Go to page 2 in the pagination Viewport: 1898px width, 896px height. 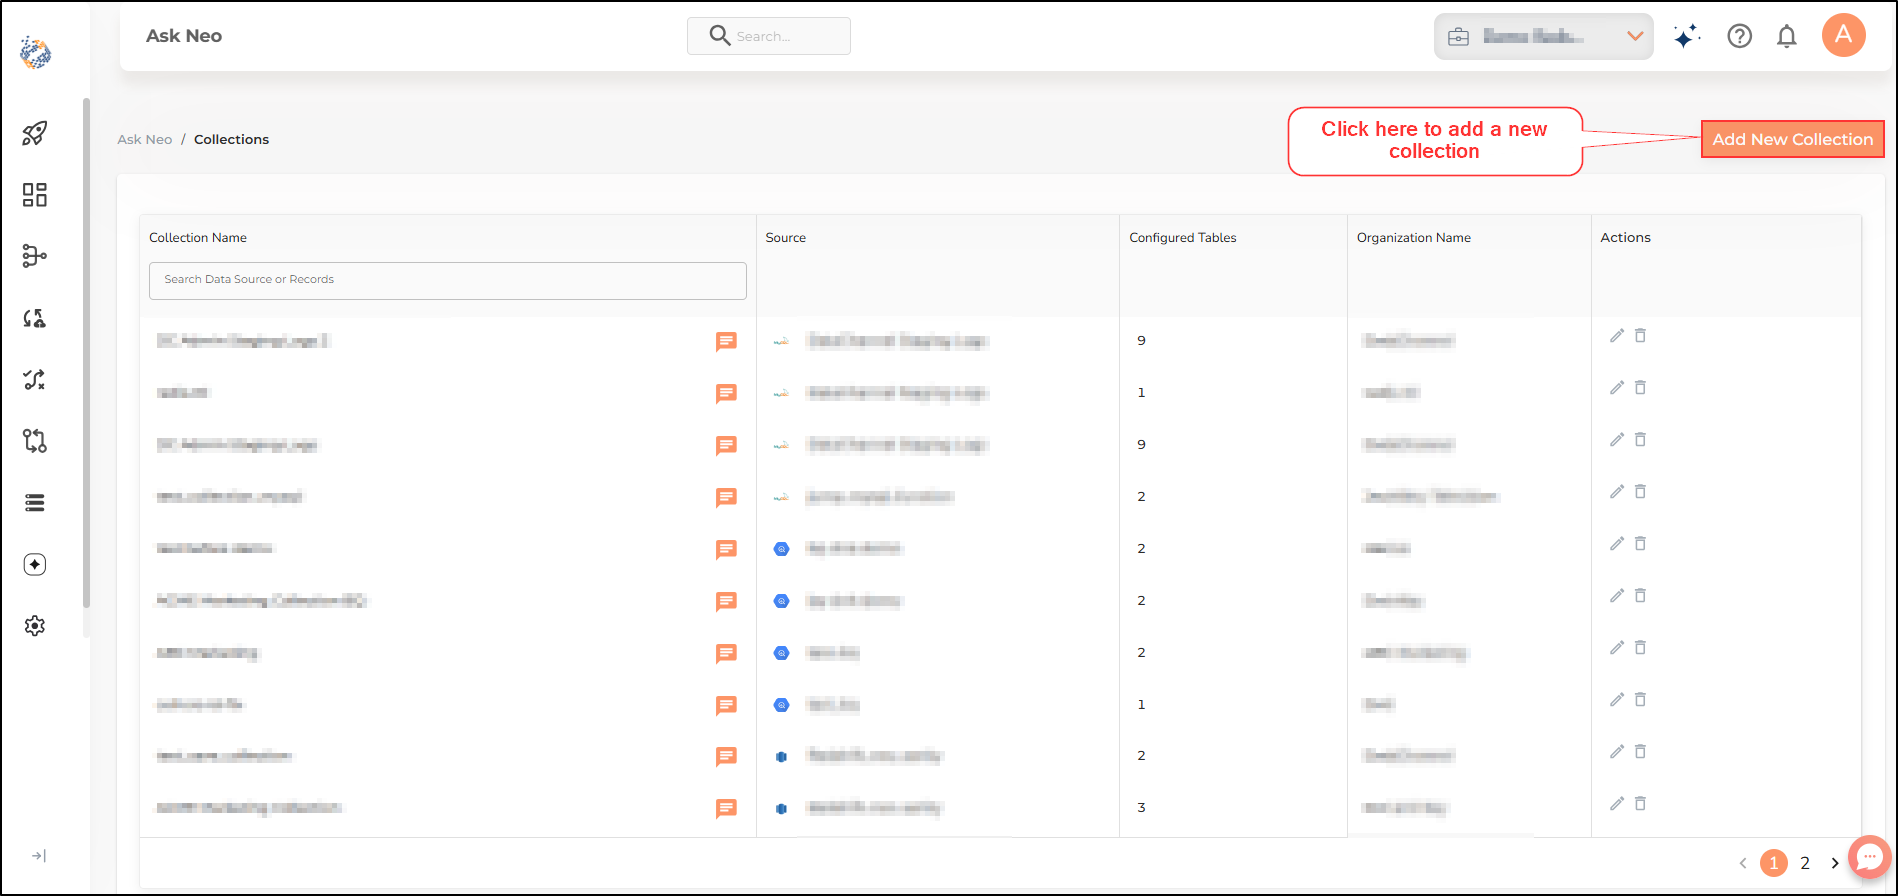pos(1805,863)
